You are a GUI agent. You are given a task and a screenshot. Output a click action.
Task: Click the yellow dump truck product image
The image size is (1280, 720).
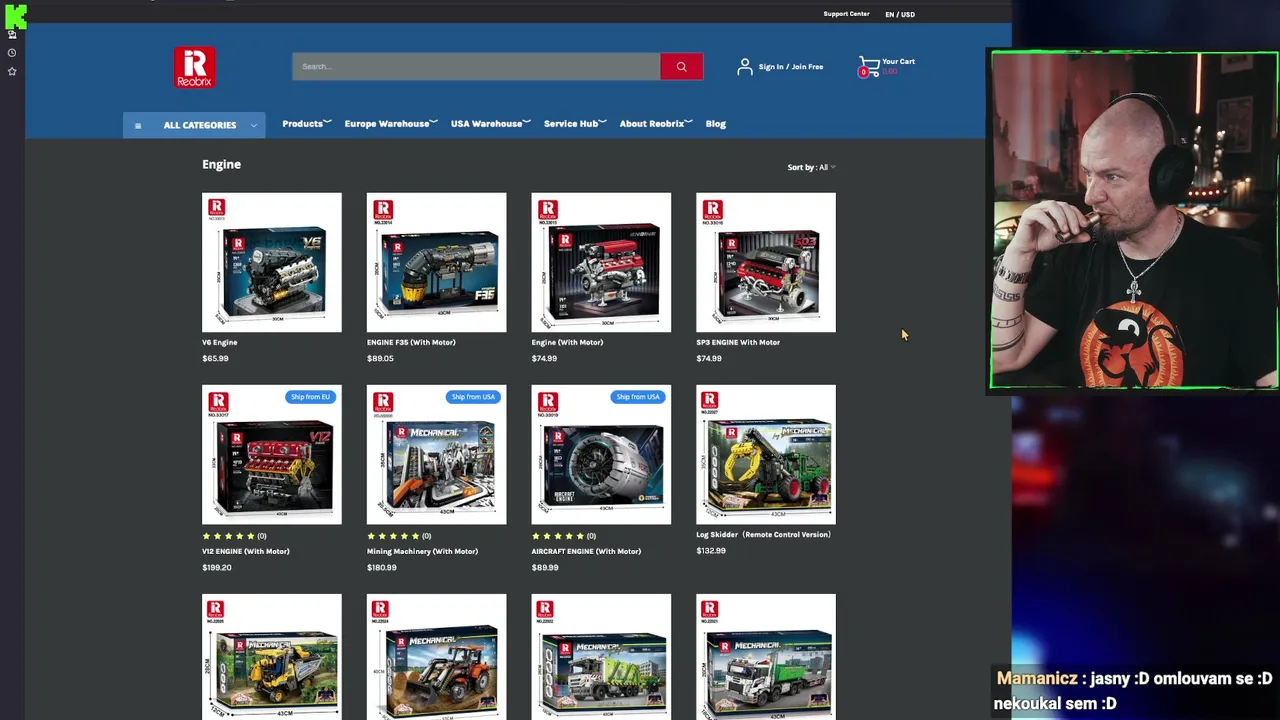point(272,657)
